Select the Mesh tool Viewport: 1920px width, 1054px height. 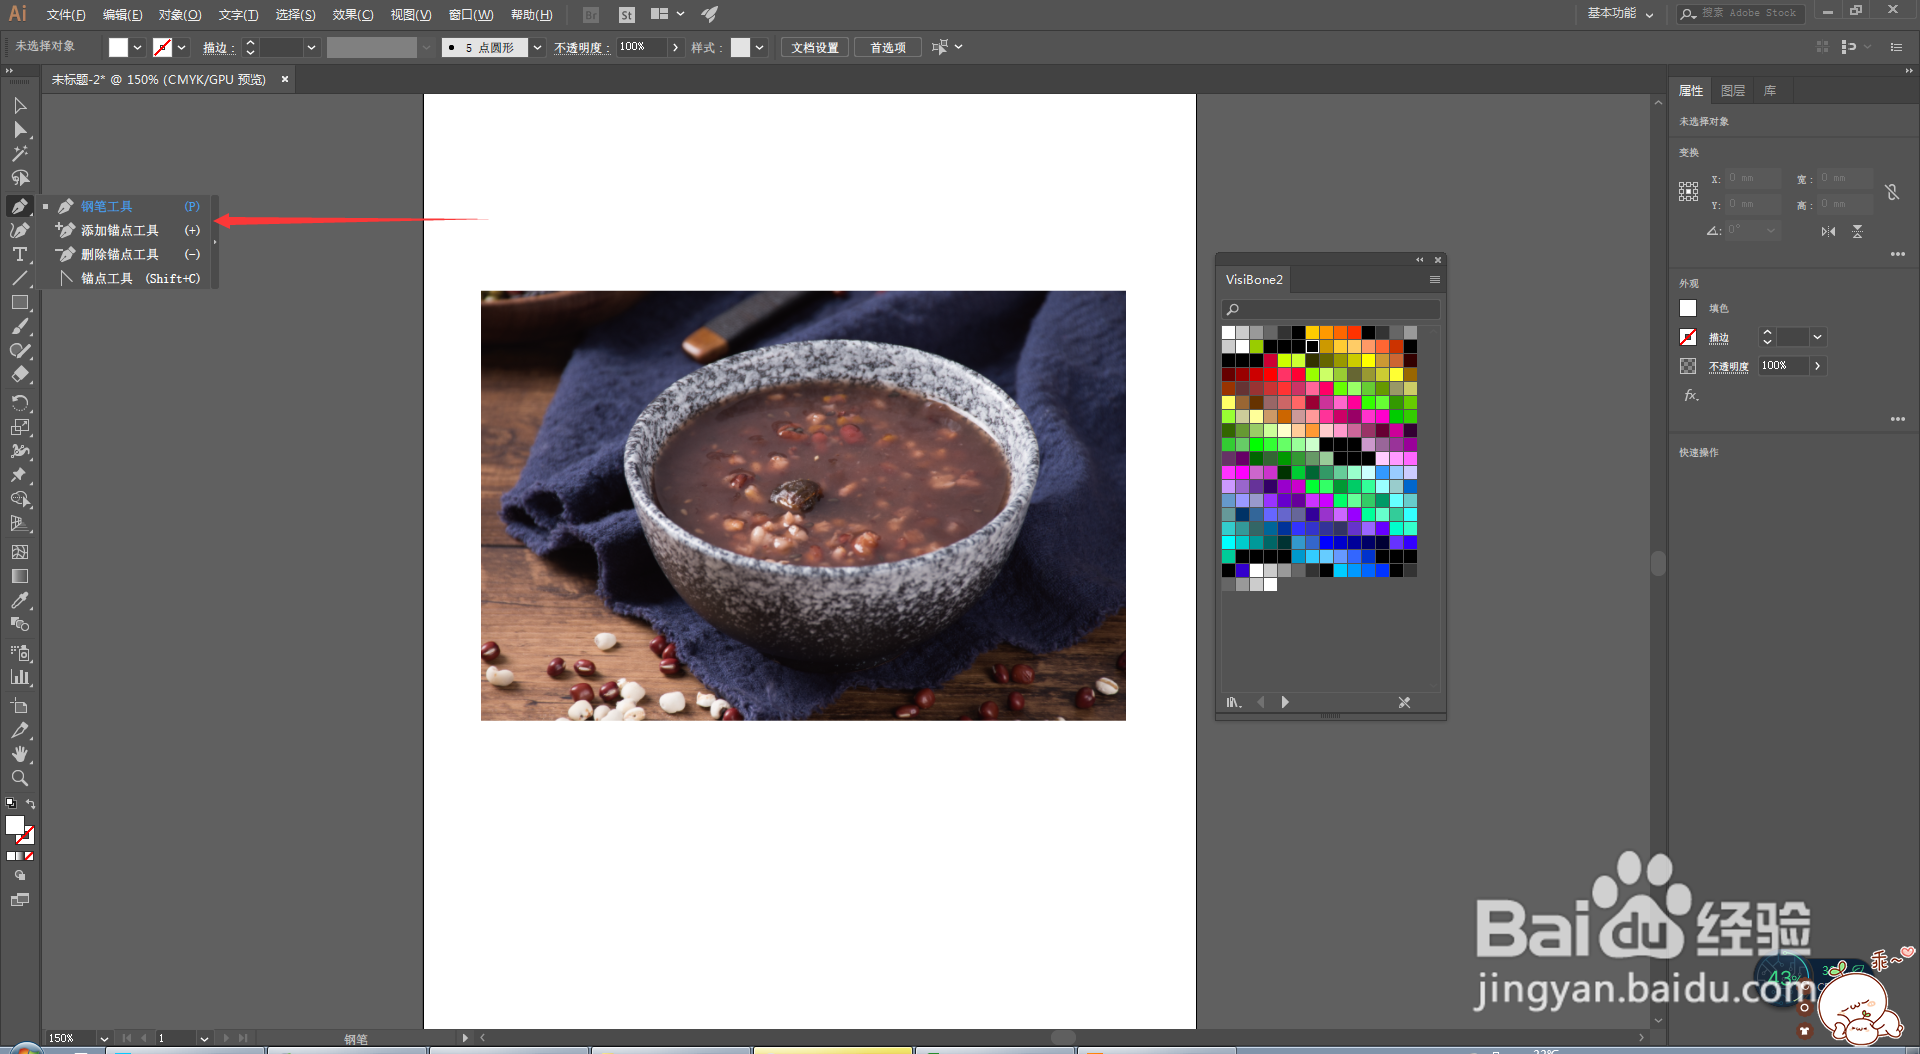pyautogui.click(x=20, y=552)
